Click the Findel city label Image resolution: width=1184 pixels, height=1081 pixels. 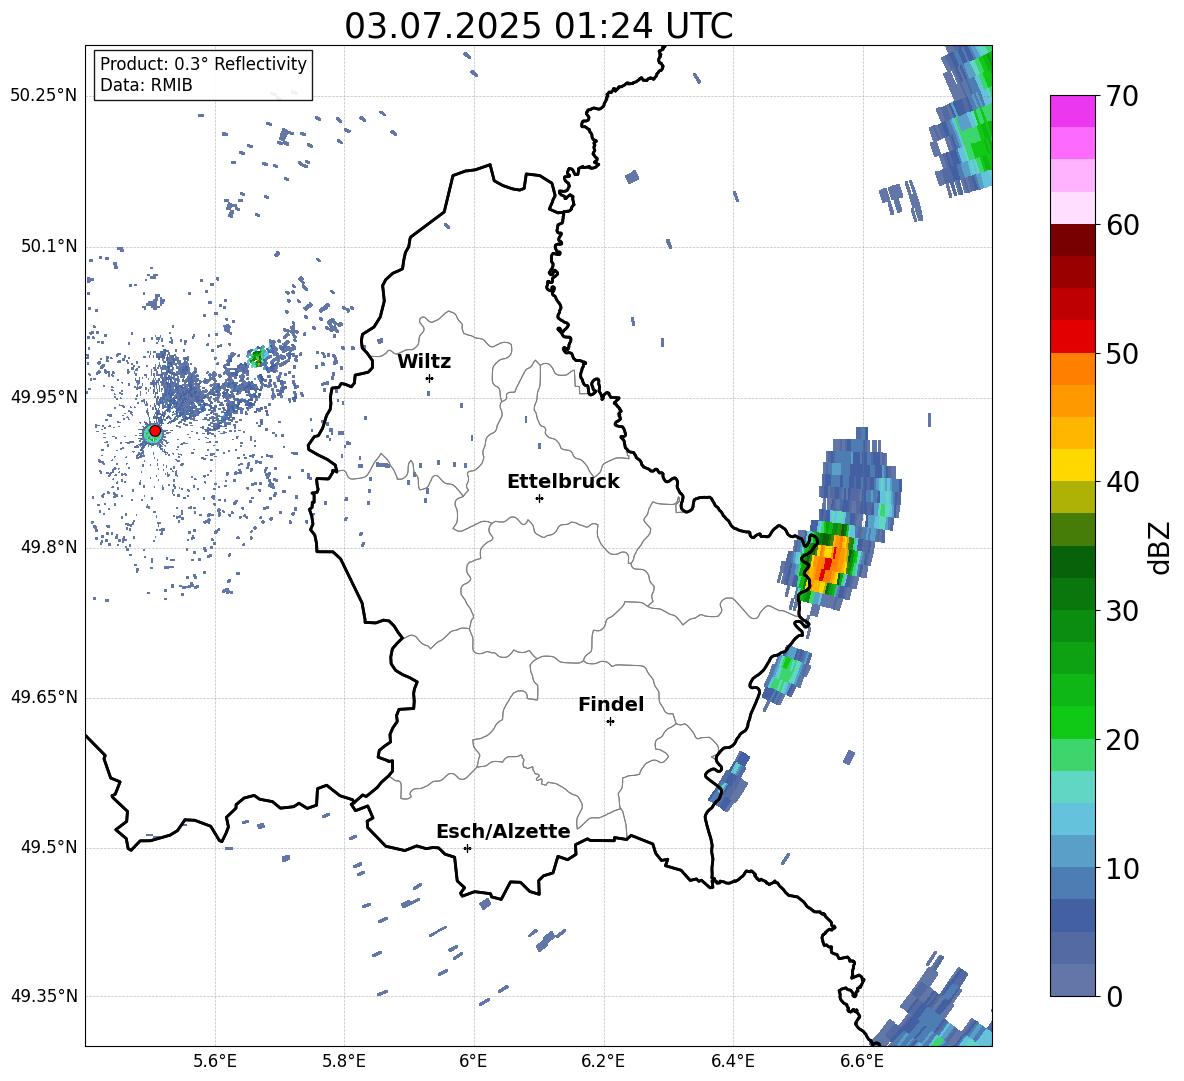point(611,704)
